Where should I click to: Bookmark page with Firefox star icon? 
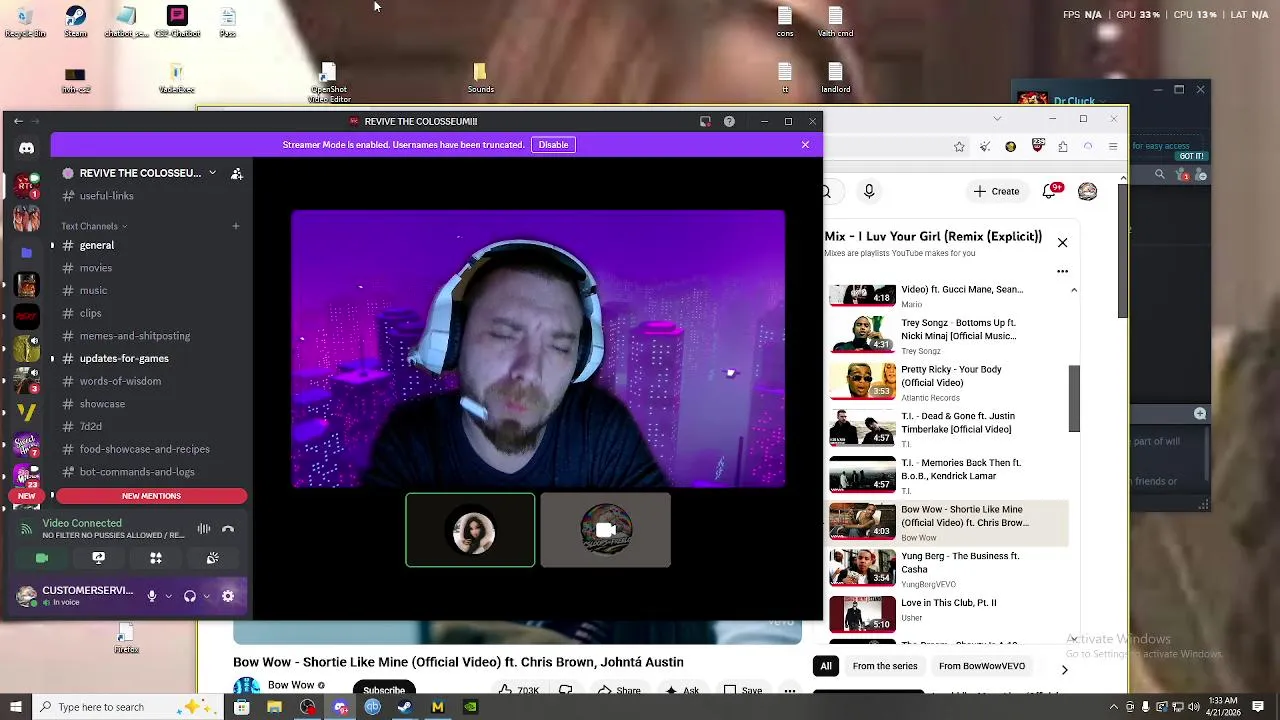point(959,147)
